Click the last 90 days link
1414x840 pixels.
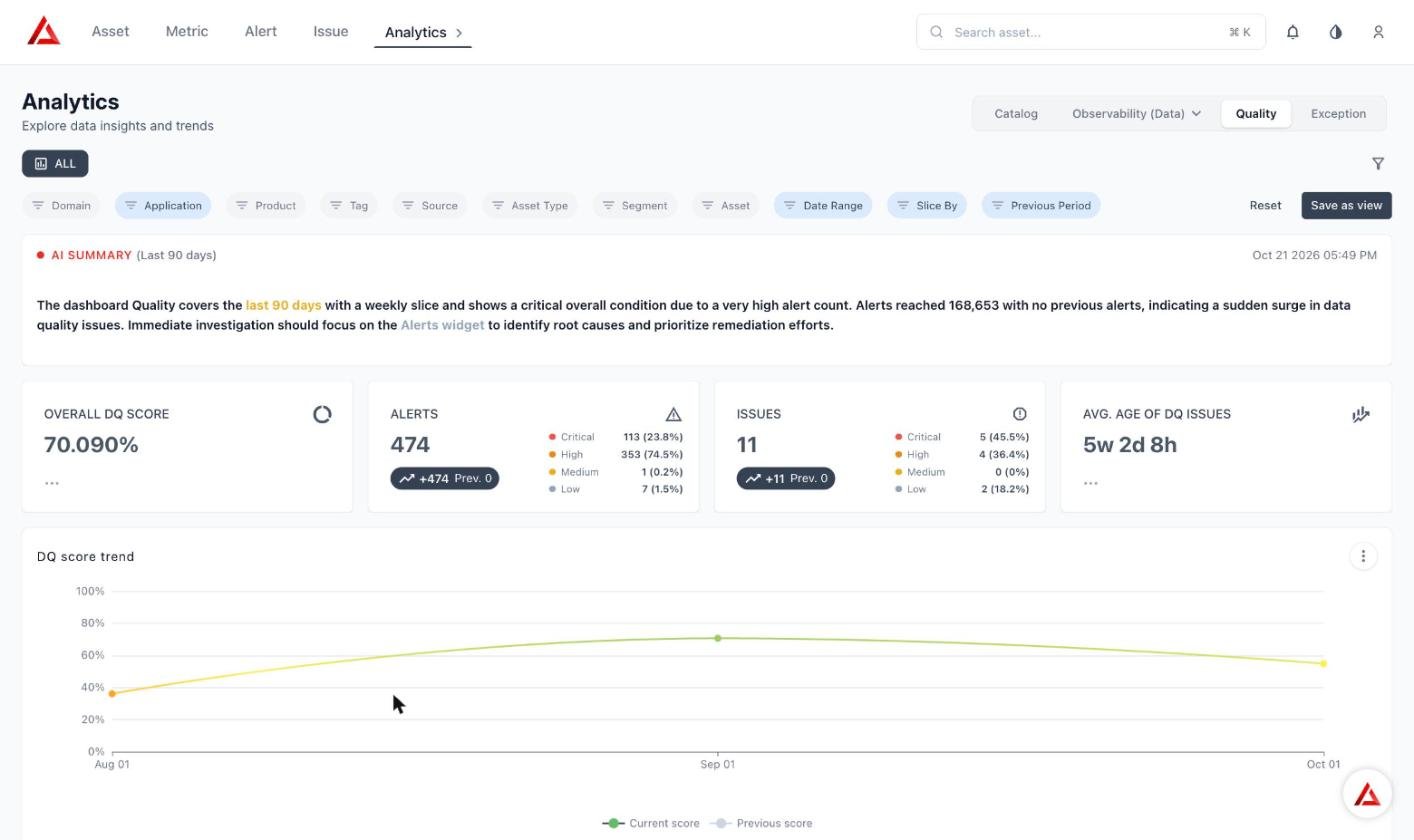click(x=283, y=305)
